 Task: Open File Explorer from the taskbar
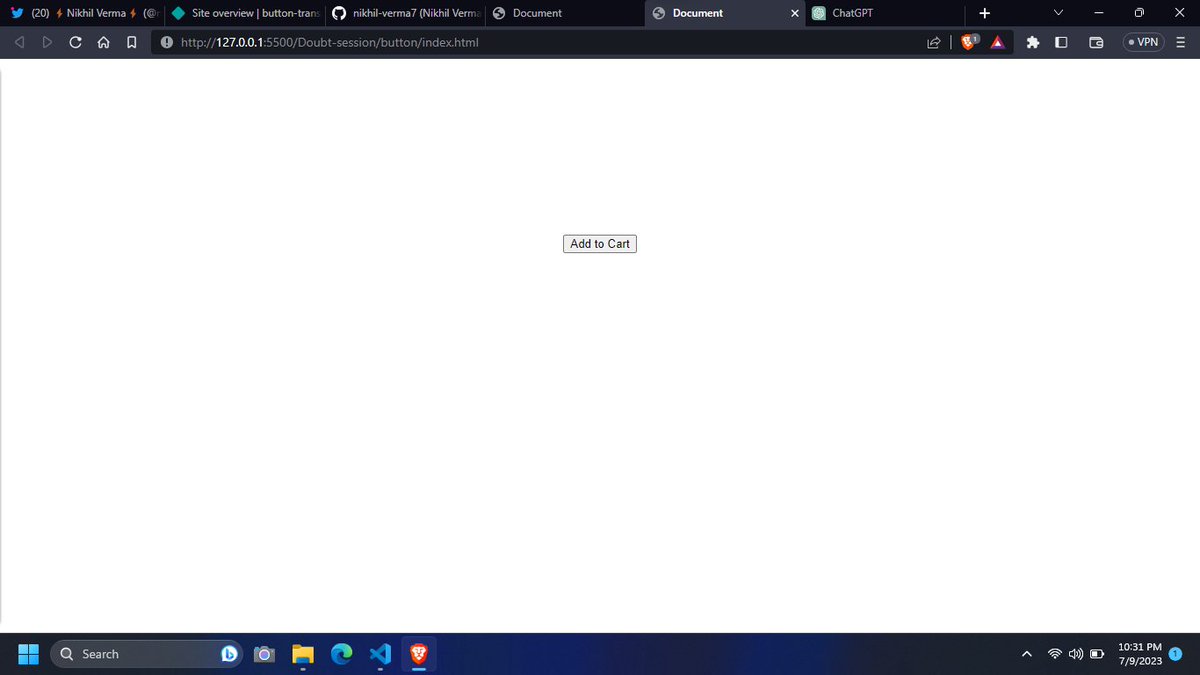coord(303,654)
